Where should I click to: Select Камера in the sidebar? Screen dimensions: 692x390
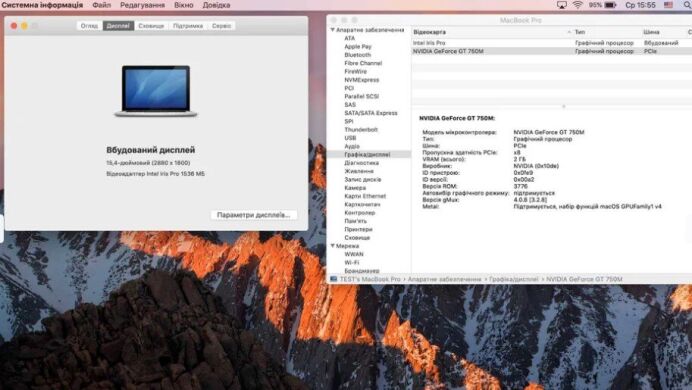(355, 188)
